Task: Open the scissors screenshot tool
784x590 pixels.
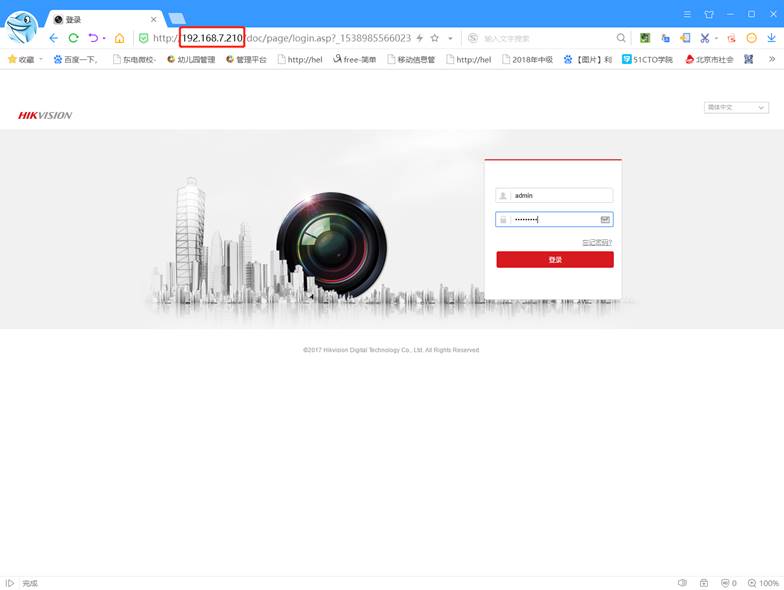Action: pos(704,38)
